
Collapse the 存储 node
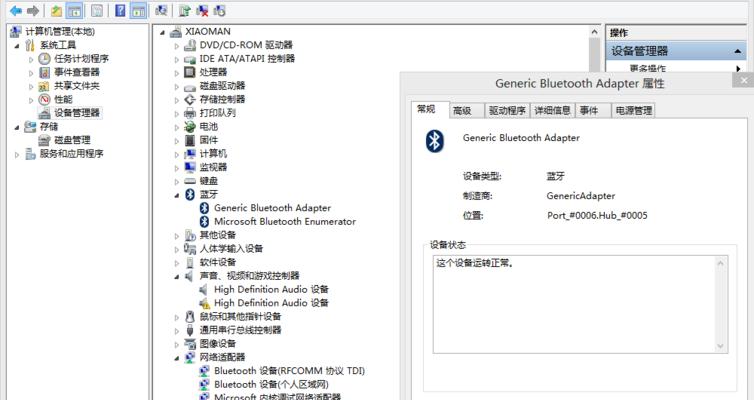tap(17, 127)
